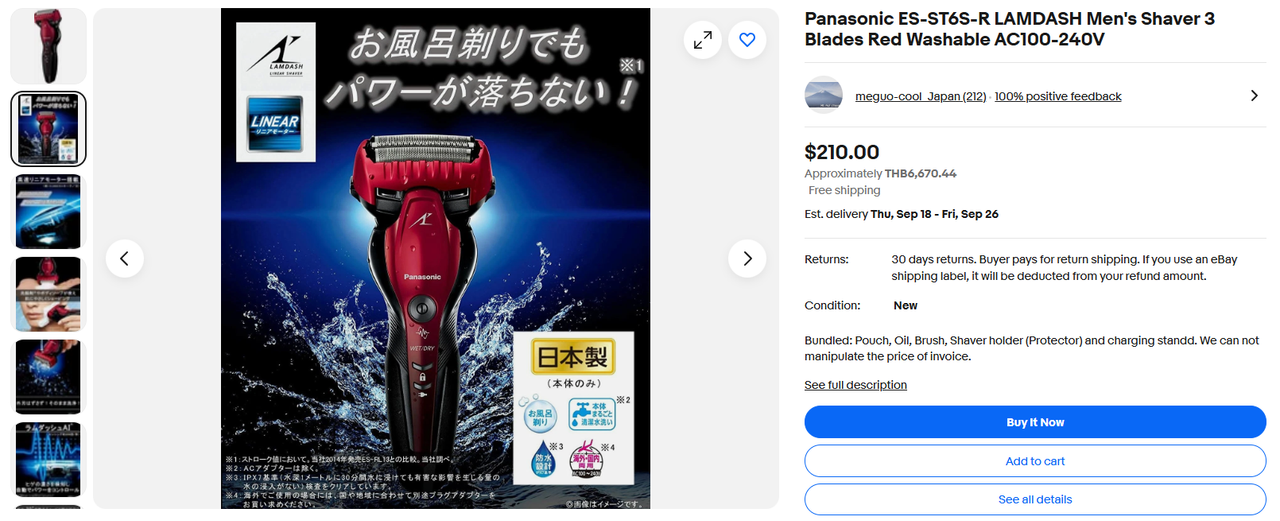
Task: Click the main shaver product image
Action: click(x=436, y=259)
